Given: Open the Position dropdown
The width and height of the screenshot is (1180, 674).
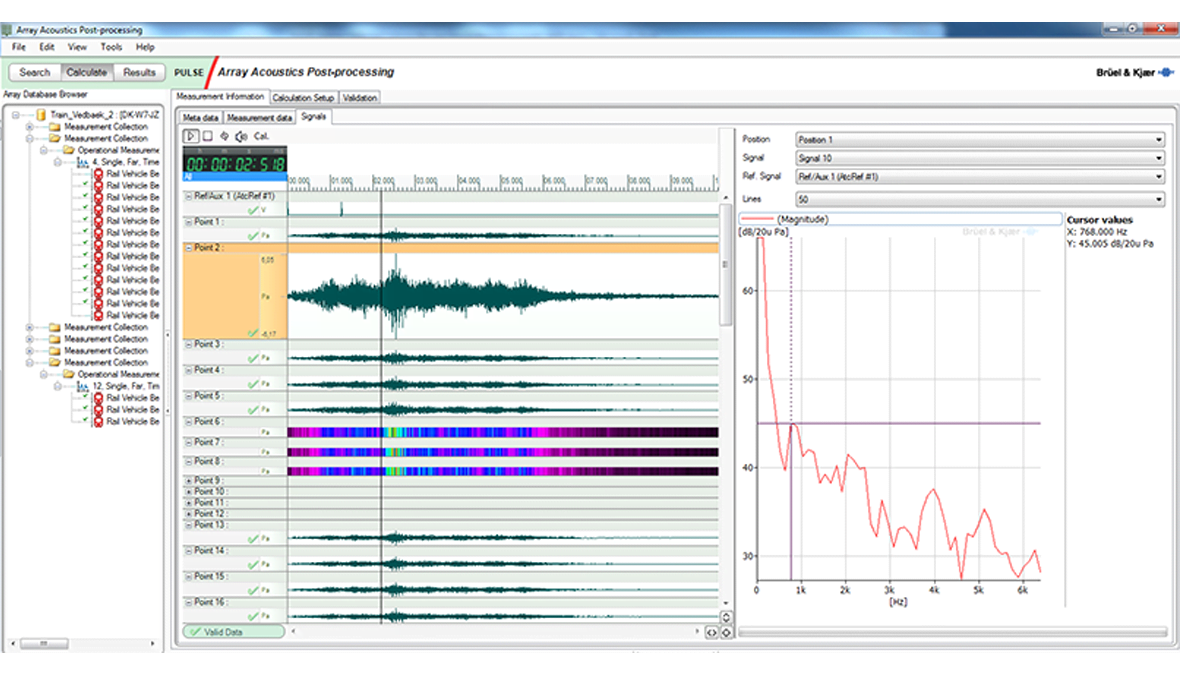Looking at the screenshot, I should 980,139.
